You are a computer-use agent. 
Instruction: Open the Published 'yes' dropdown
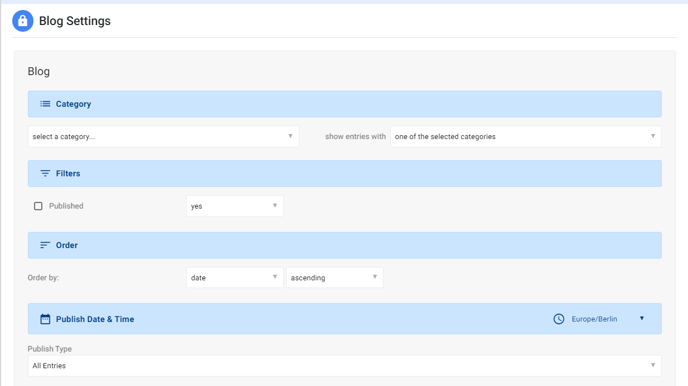coord(235,206)
